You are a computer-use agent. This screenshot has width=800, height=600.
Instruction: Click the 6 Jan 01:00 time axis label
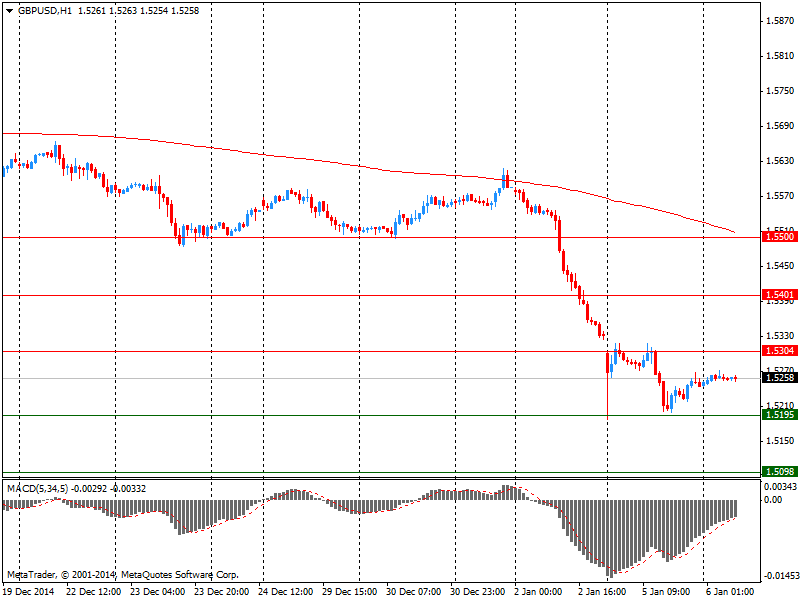730,592
